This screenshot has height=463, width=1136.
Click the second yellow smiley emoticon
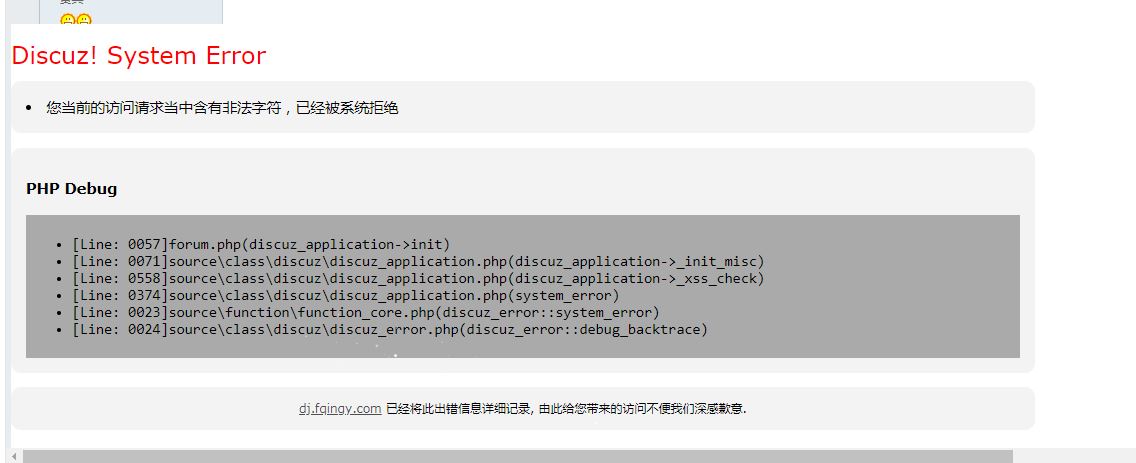point(84,20)
